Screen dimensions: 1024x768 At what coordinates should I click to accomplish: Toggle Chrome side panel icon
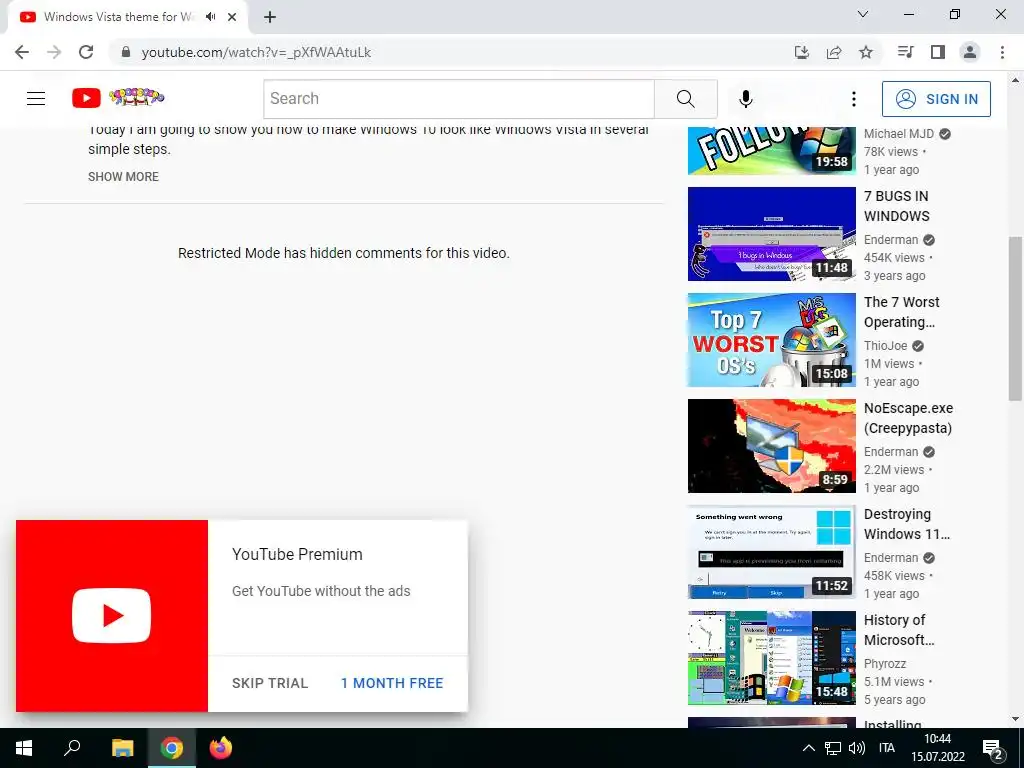click(938, 52)
